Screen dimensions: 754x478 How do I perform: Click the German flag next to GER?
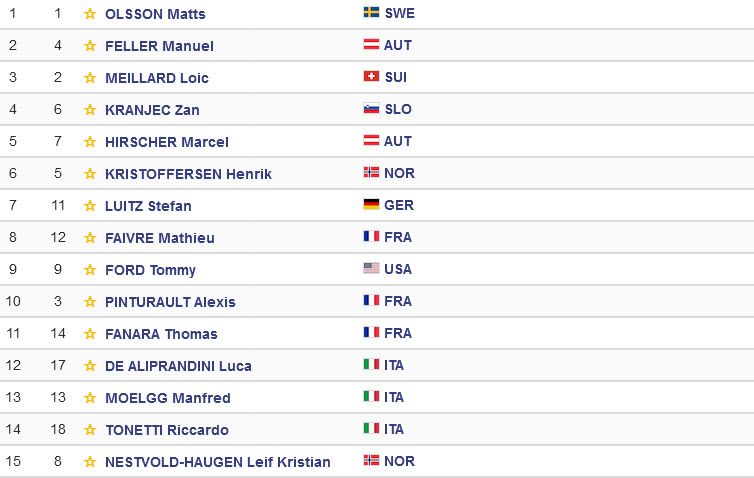click(371, 204)
